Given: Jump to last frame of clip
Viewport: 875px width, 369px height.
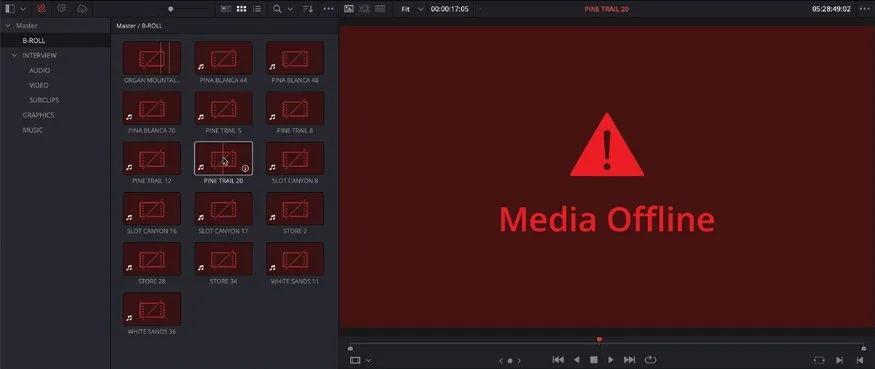Looking at the screenshot, I should pyautogui.click(x=629, y=360).
